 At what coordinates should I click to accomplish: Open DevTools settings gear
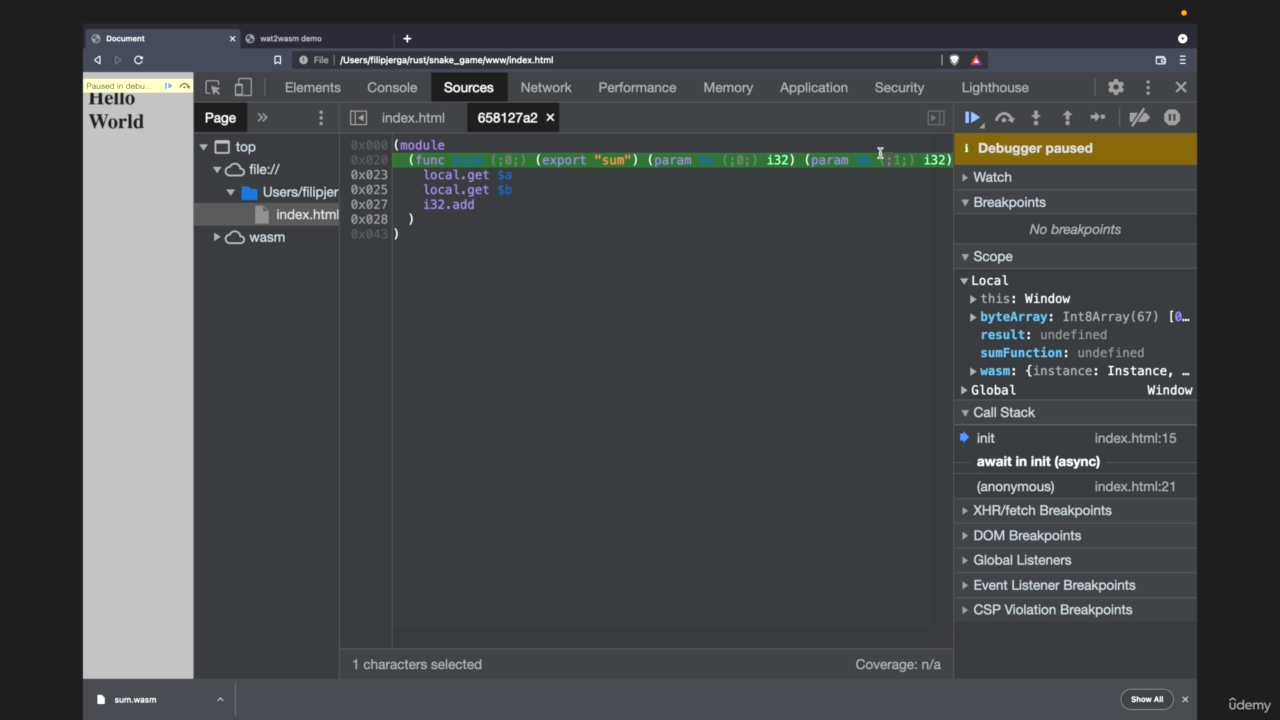tap(1116, 88)
